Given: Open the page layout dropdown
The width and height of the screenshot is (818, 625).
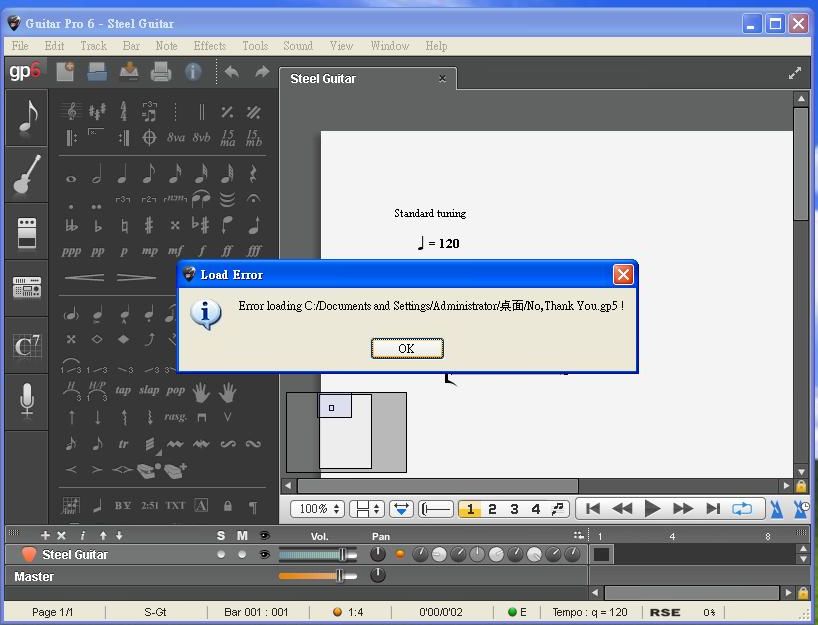Looking at the screenshot, I should pos(367,508).
